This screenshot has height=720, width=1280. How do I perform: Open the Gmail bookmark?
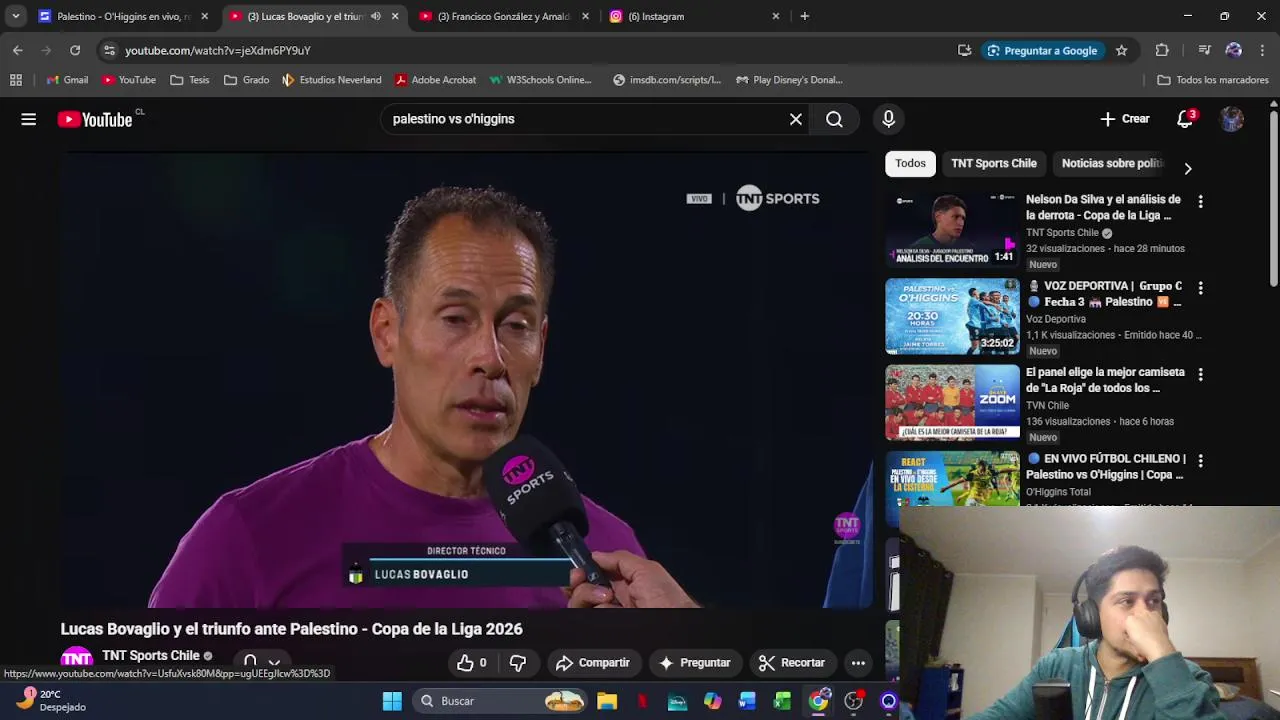tap(67, 80)
